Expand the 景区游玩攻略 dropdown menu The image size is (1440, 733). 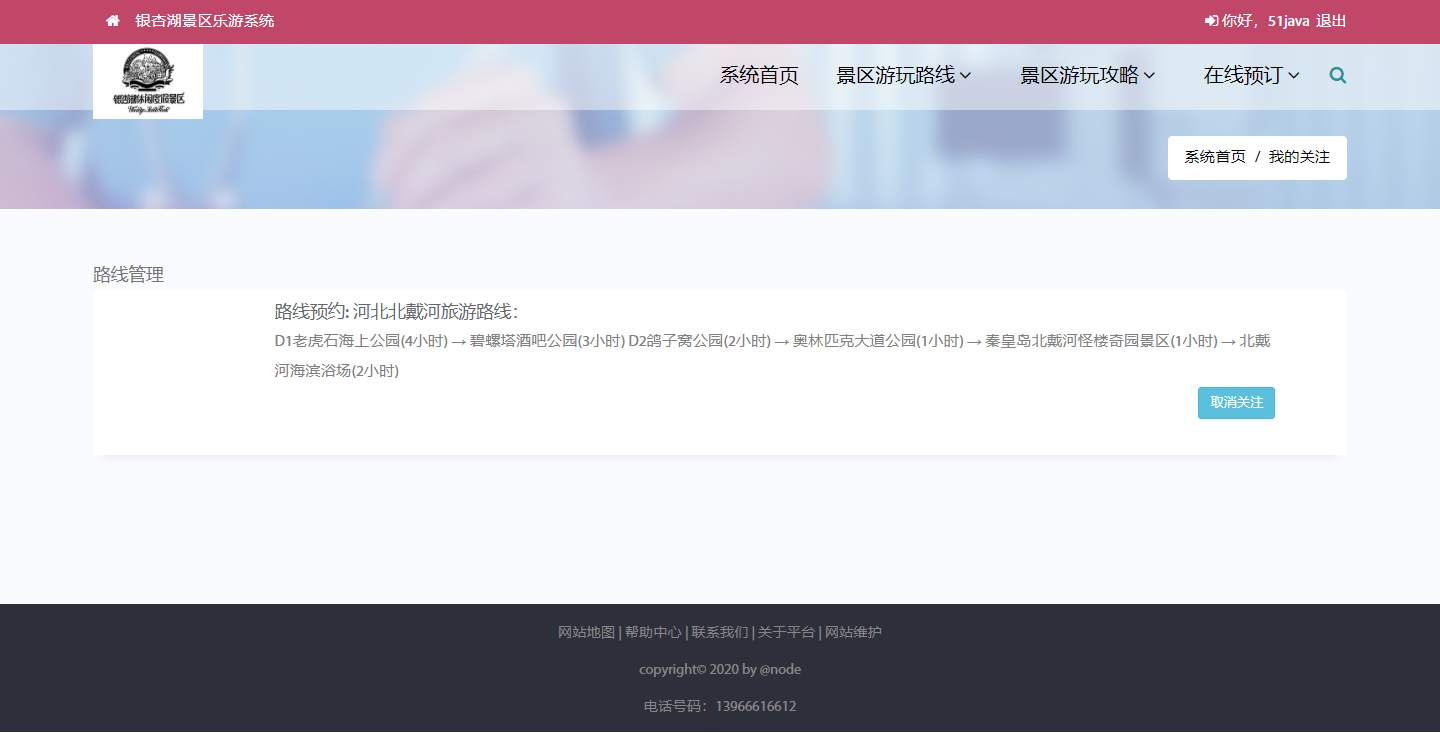point(1087,75)
